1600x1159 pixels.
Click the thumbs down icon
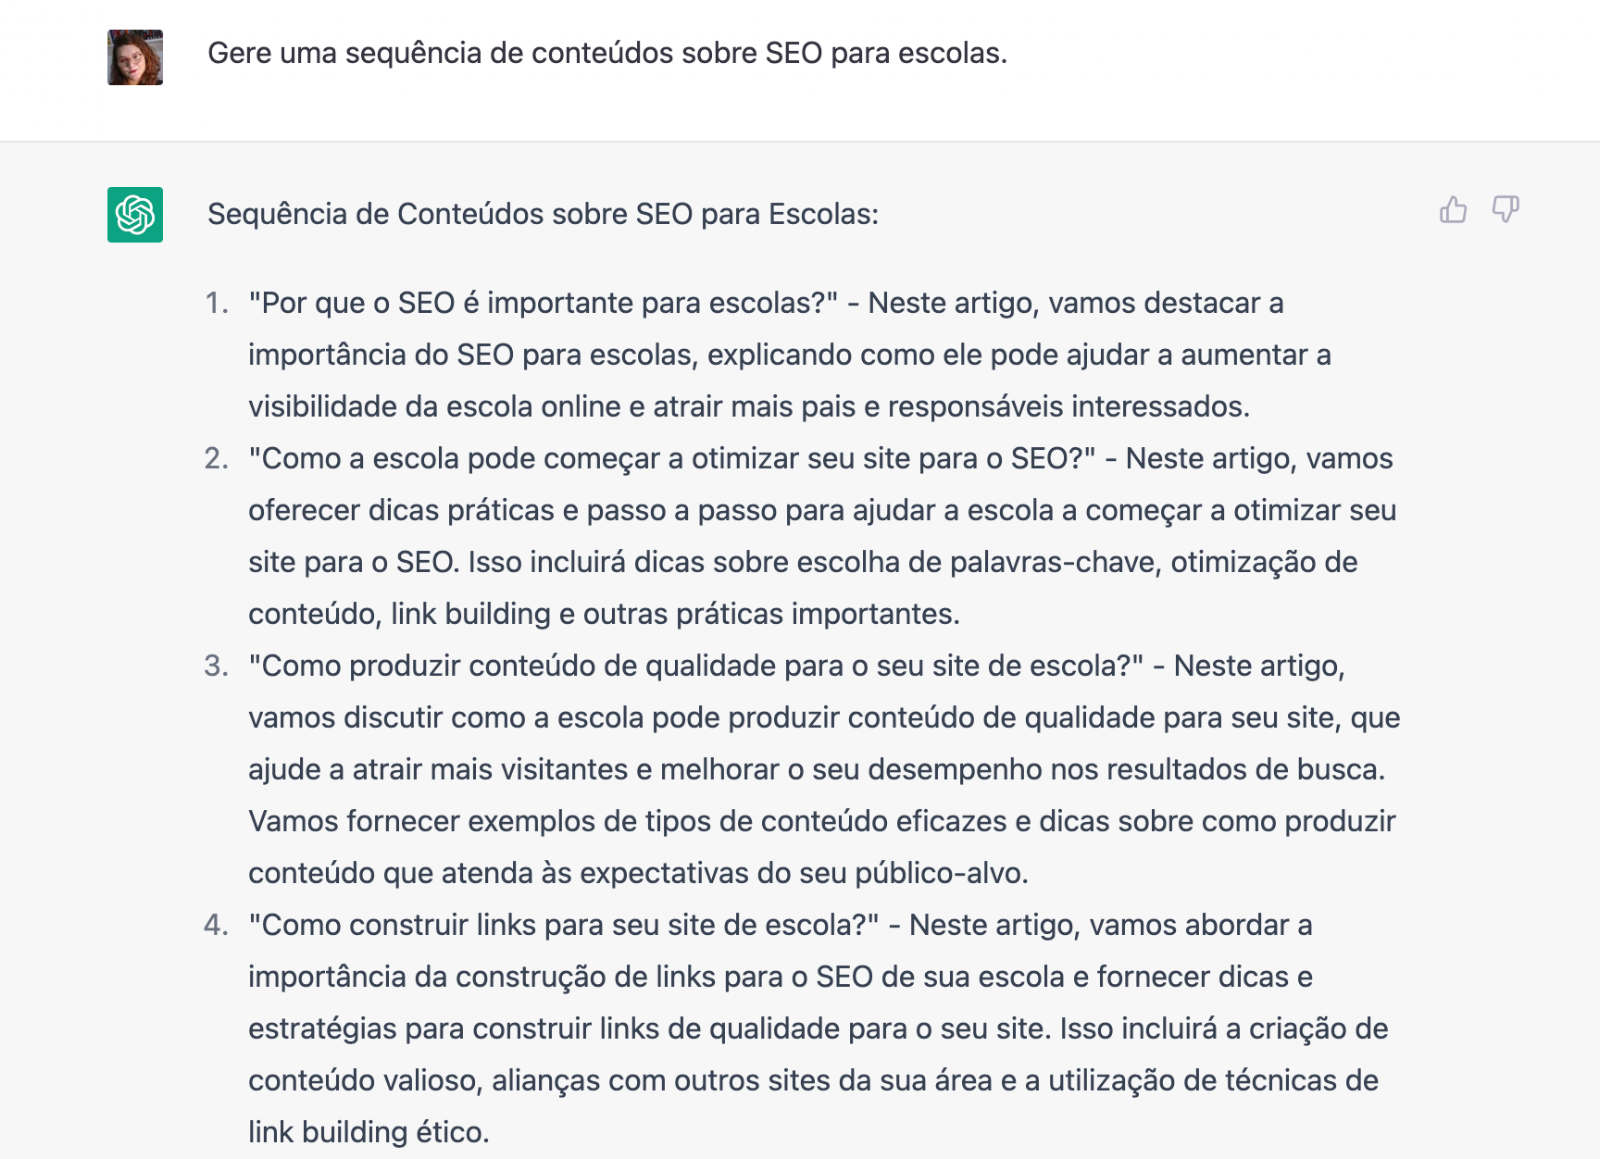(x=1505, y=210)
